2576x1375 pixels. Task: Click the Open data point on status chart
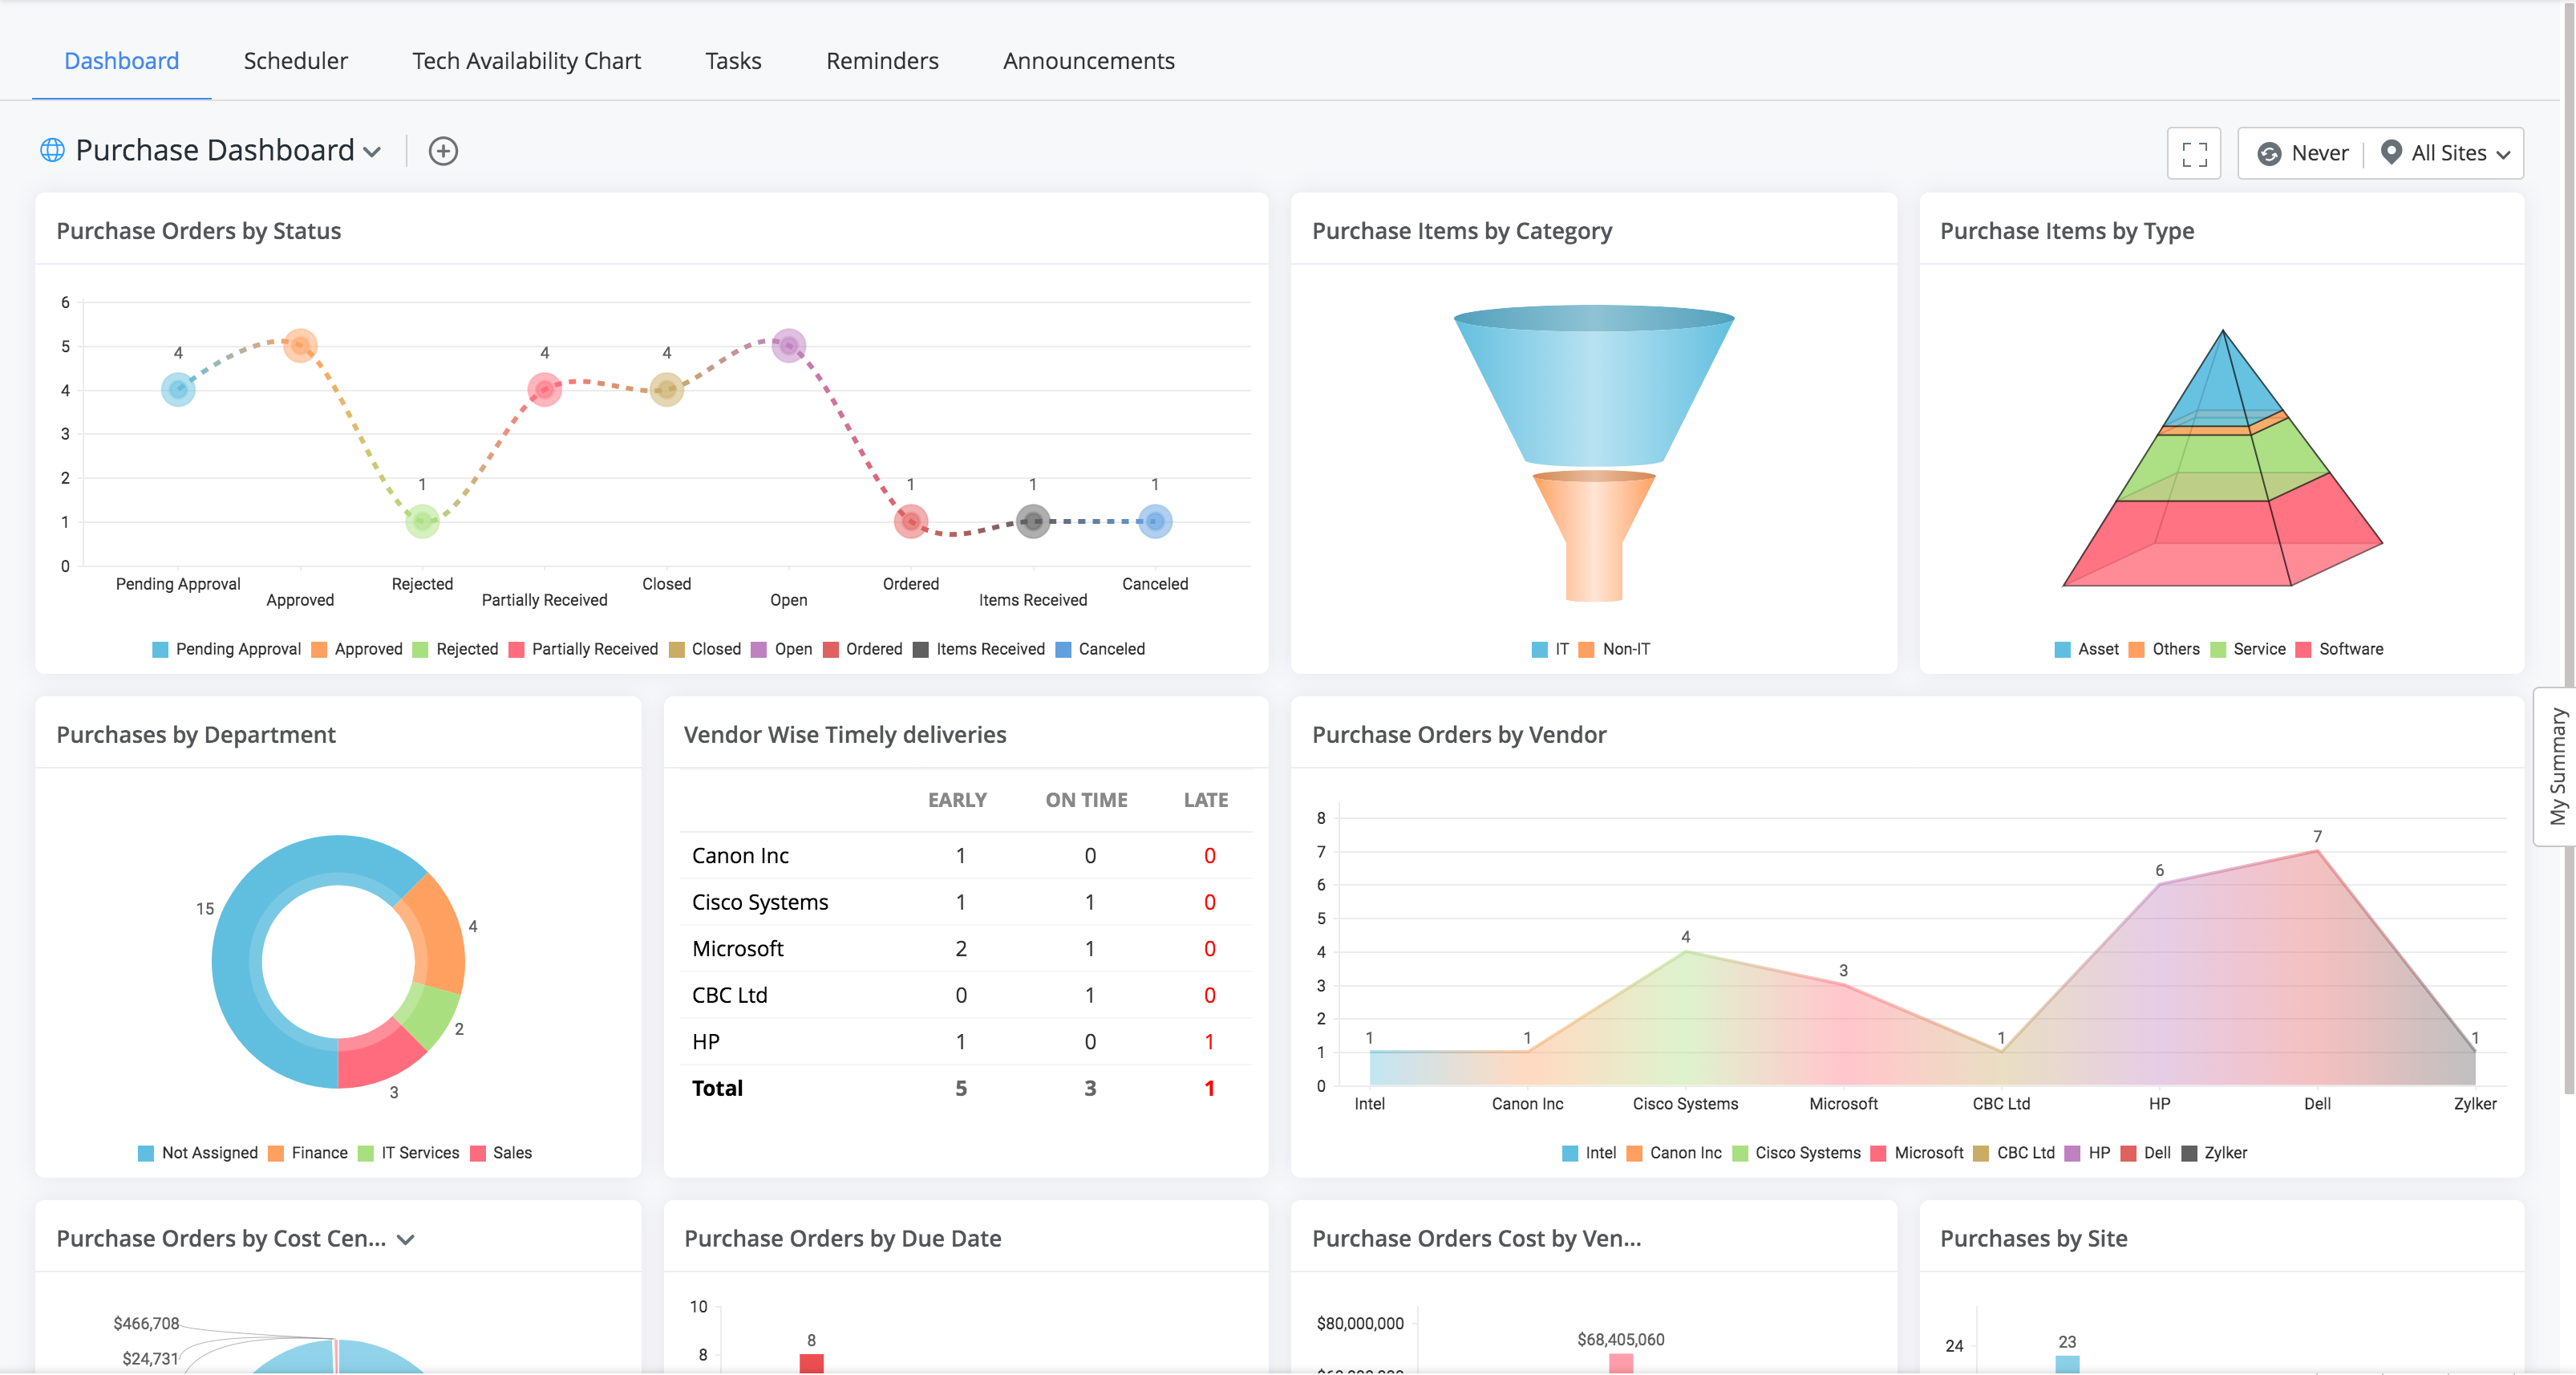tap(788, 346)
